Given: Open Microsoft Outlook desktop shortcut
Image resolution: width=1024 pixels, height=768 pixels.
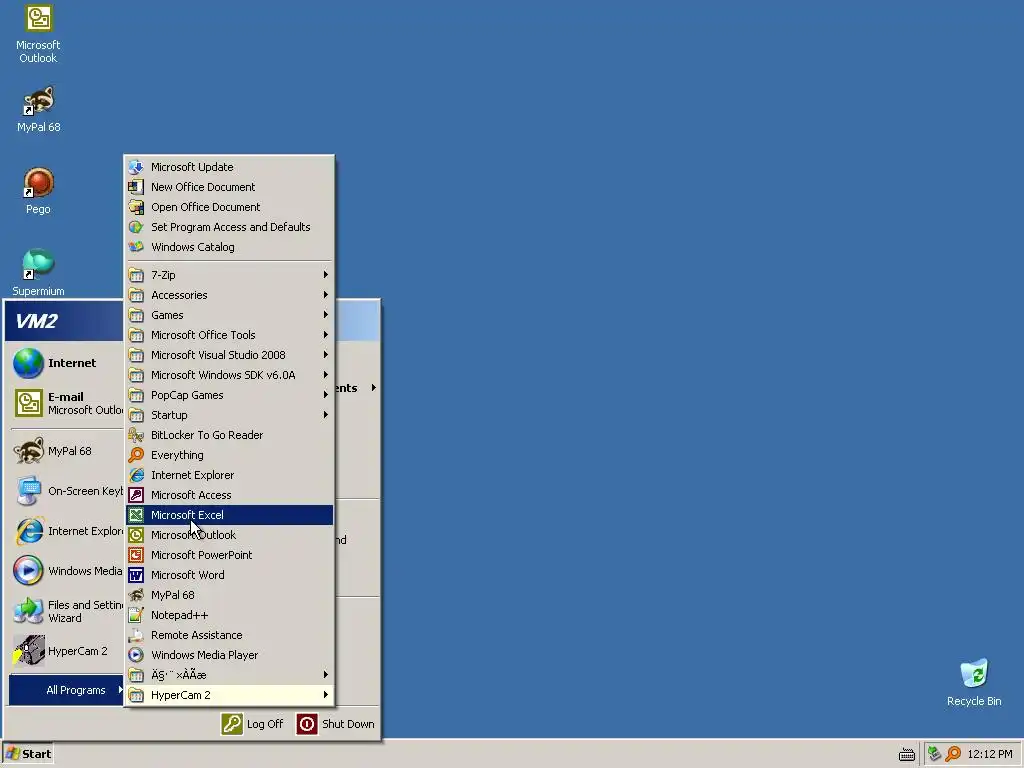Looking at the screenshot, I should 38,33.
